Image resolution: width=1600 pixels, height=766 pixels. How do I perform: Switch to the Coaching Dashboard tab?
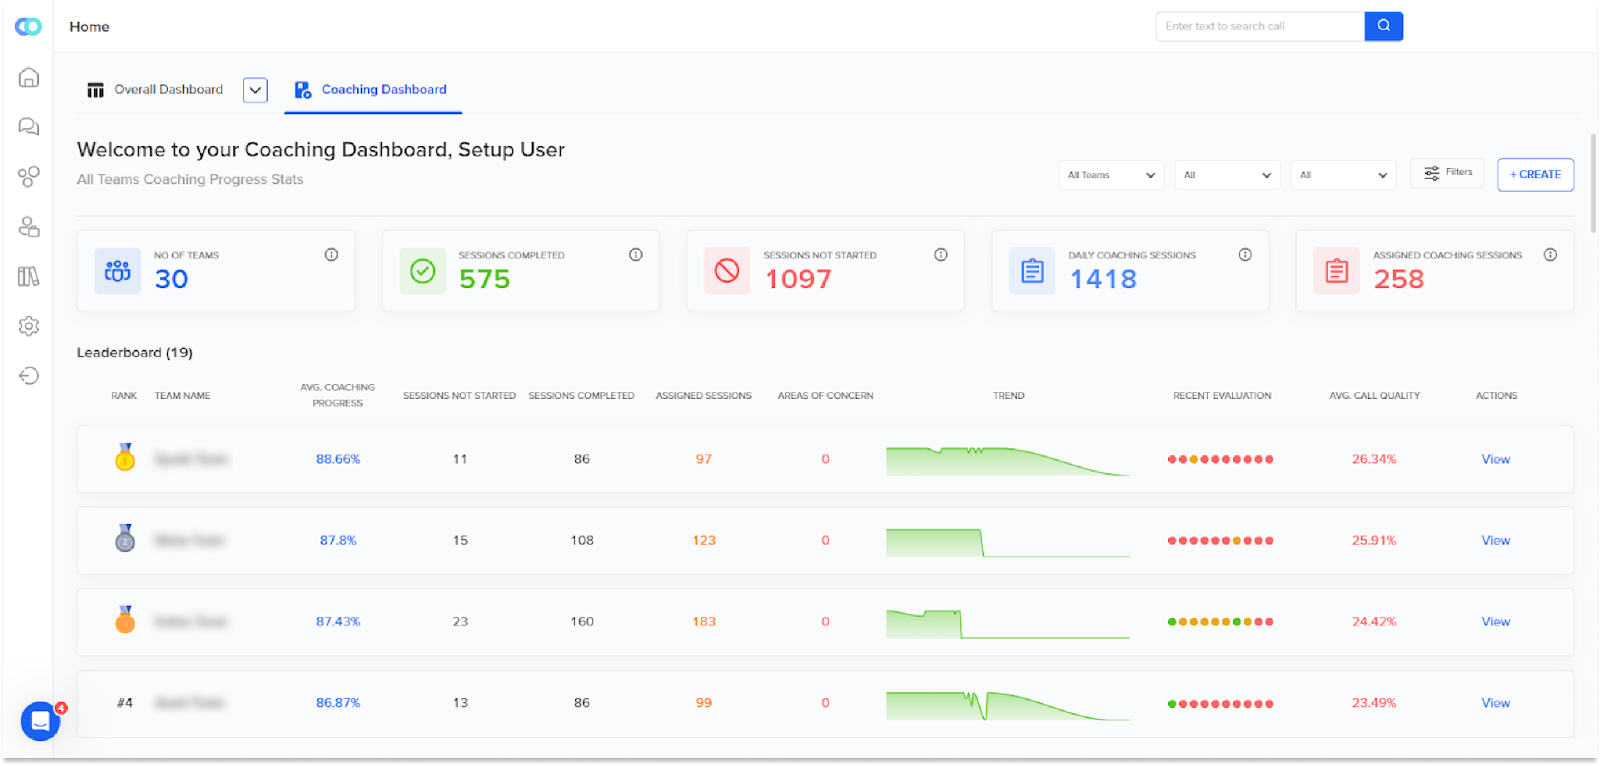point(371,90)
